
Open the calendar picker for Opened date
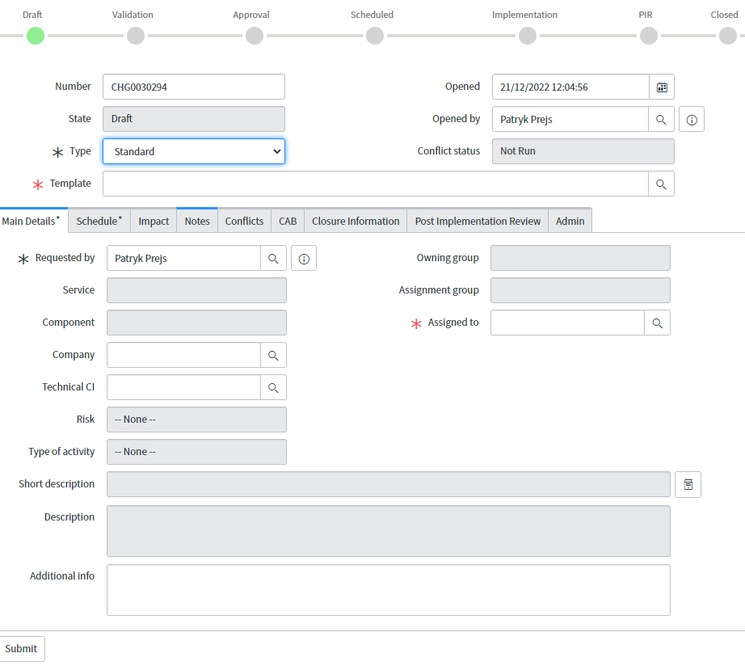pos(662,87)
